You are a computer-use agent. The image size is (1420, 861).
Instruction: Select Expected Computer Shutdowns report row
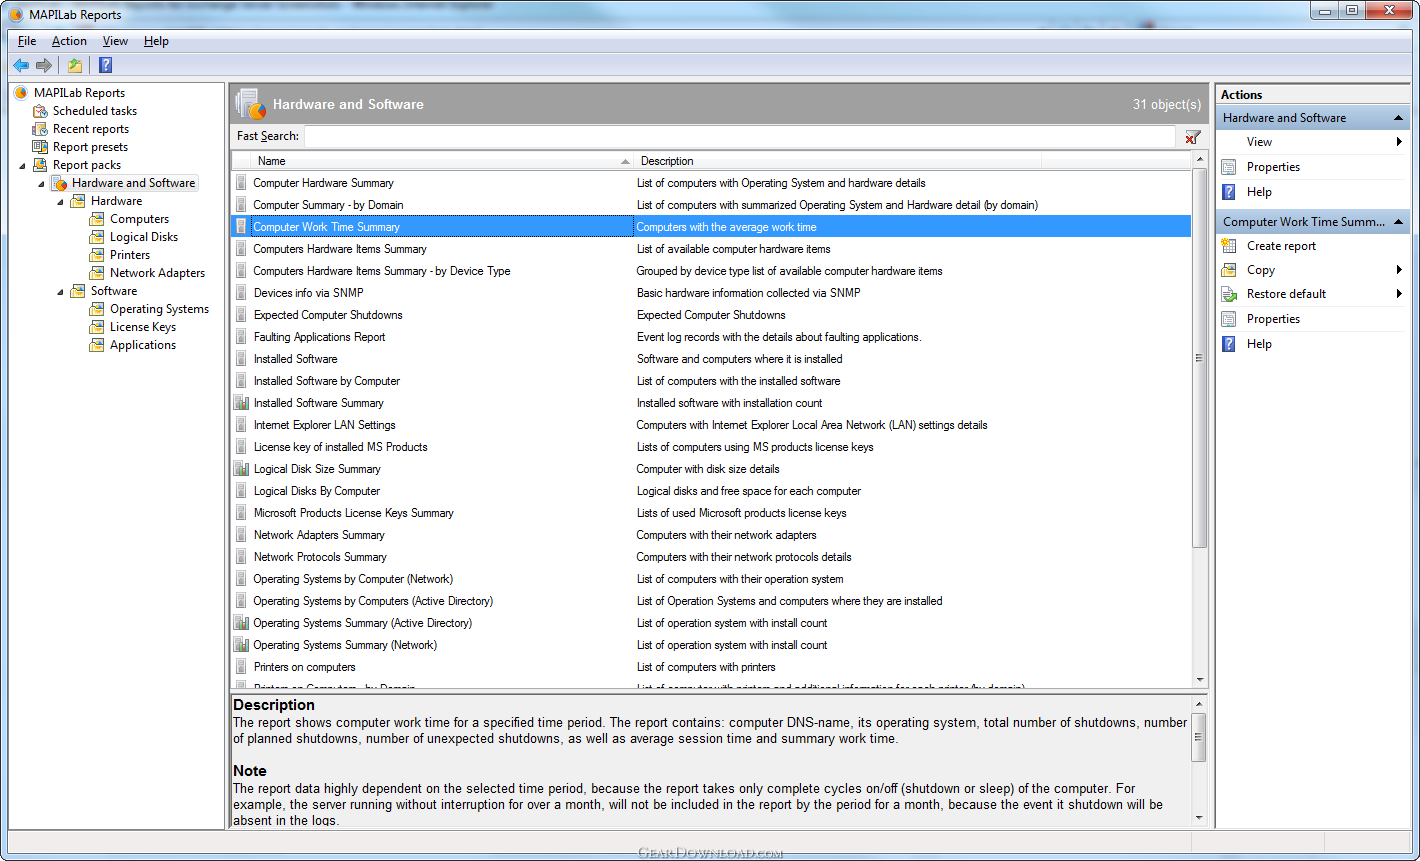coord(712,315)
